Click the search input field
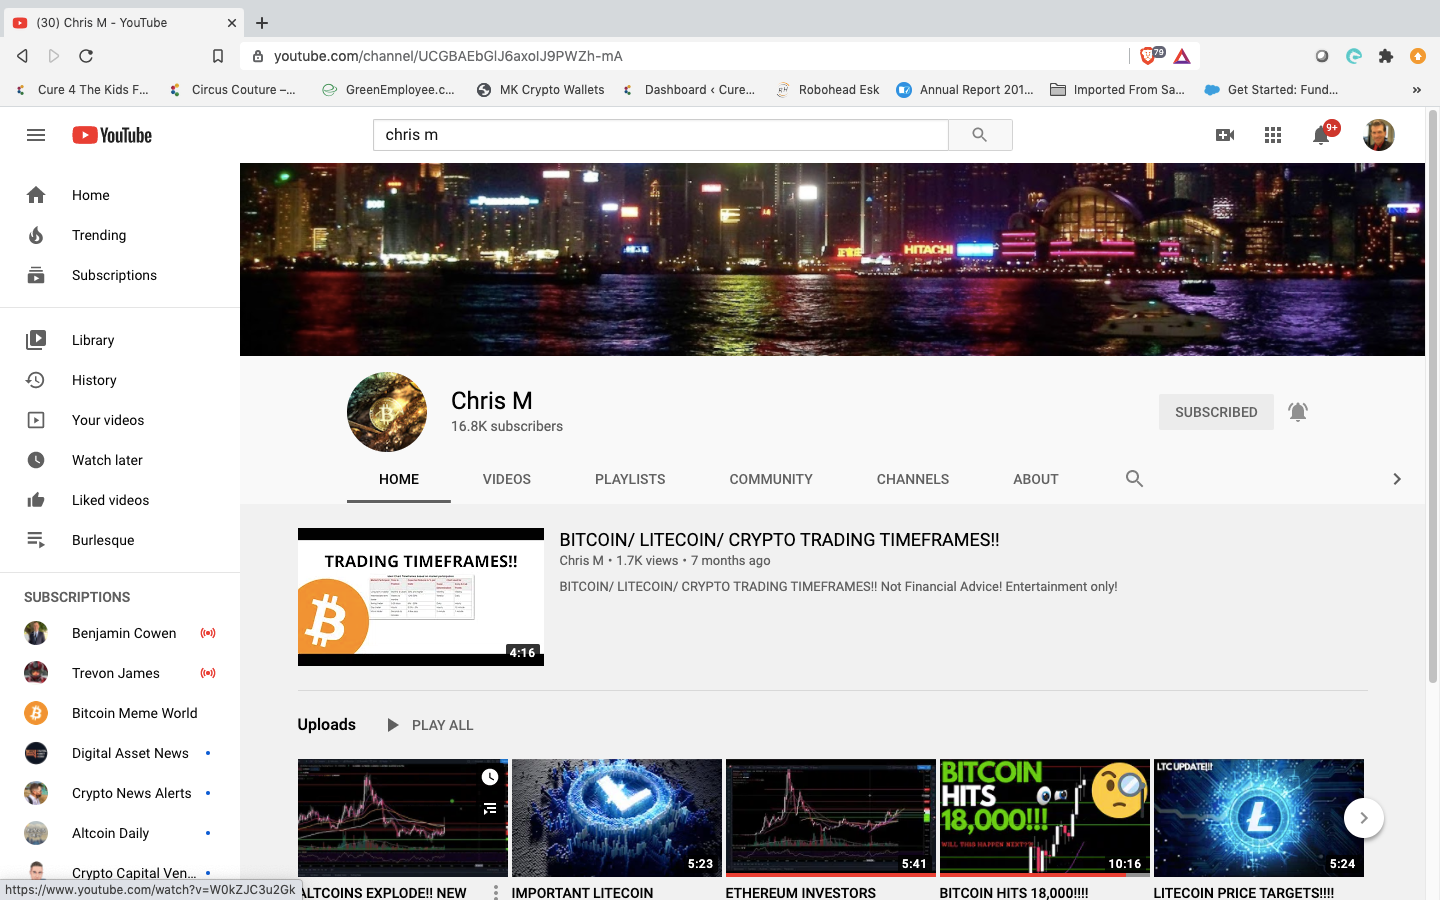Viewport: 1440px width, 900px height. pyautogui.click(x=660, y=135)
